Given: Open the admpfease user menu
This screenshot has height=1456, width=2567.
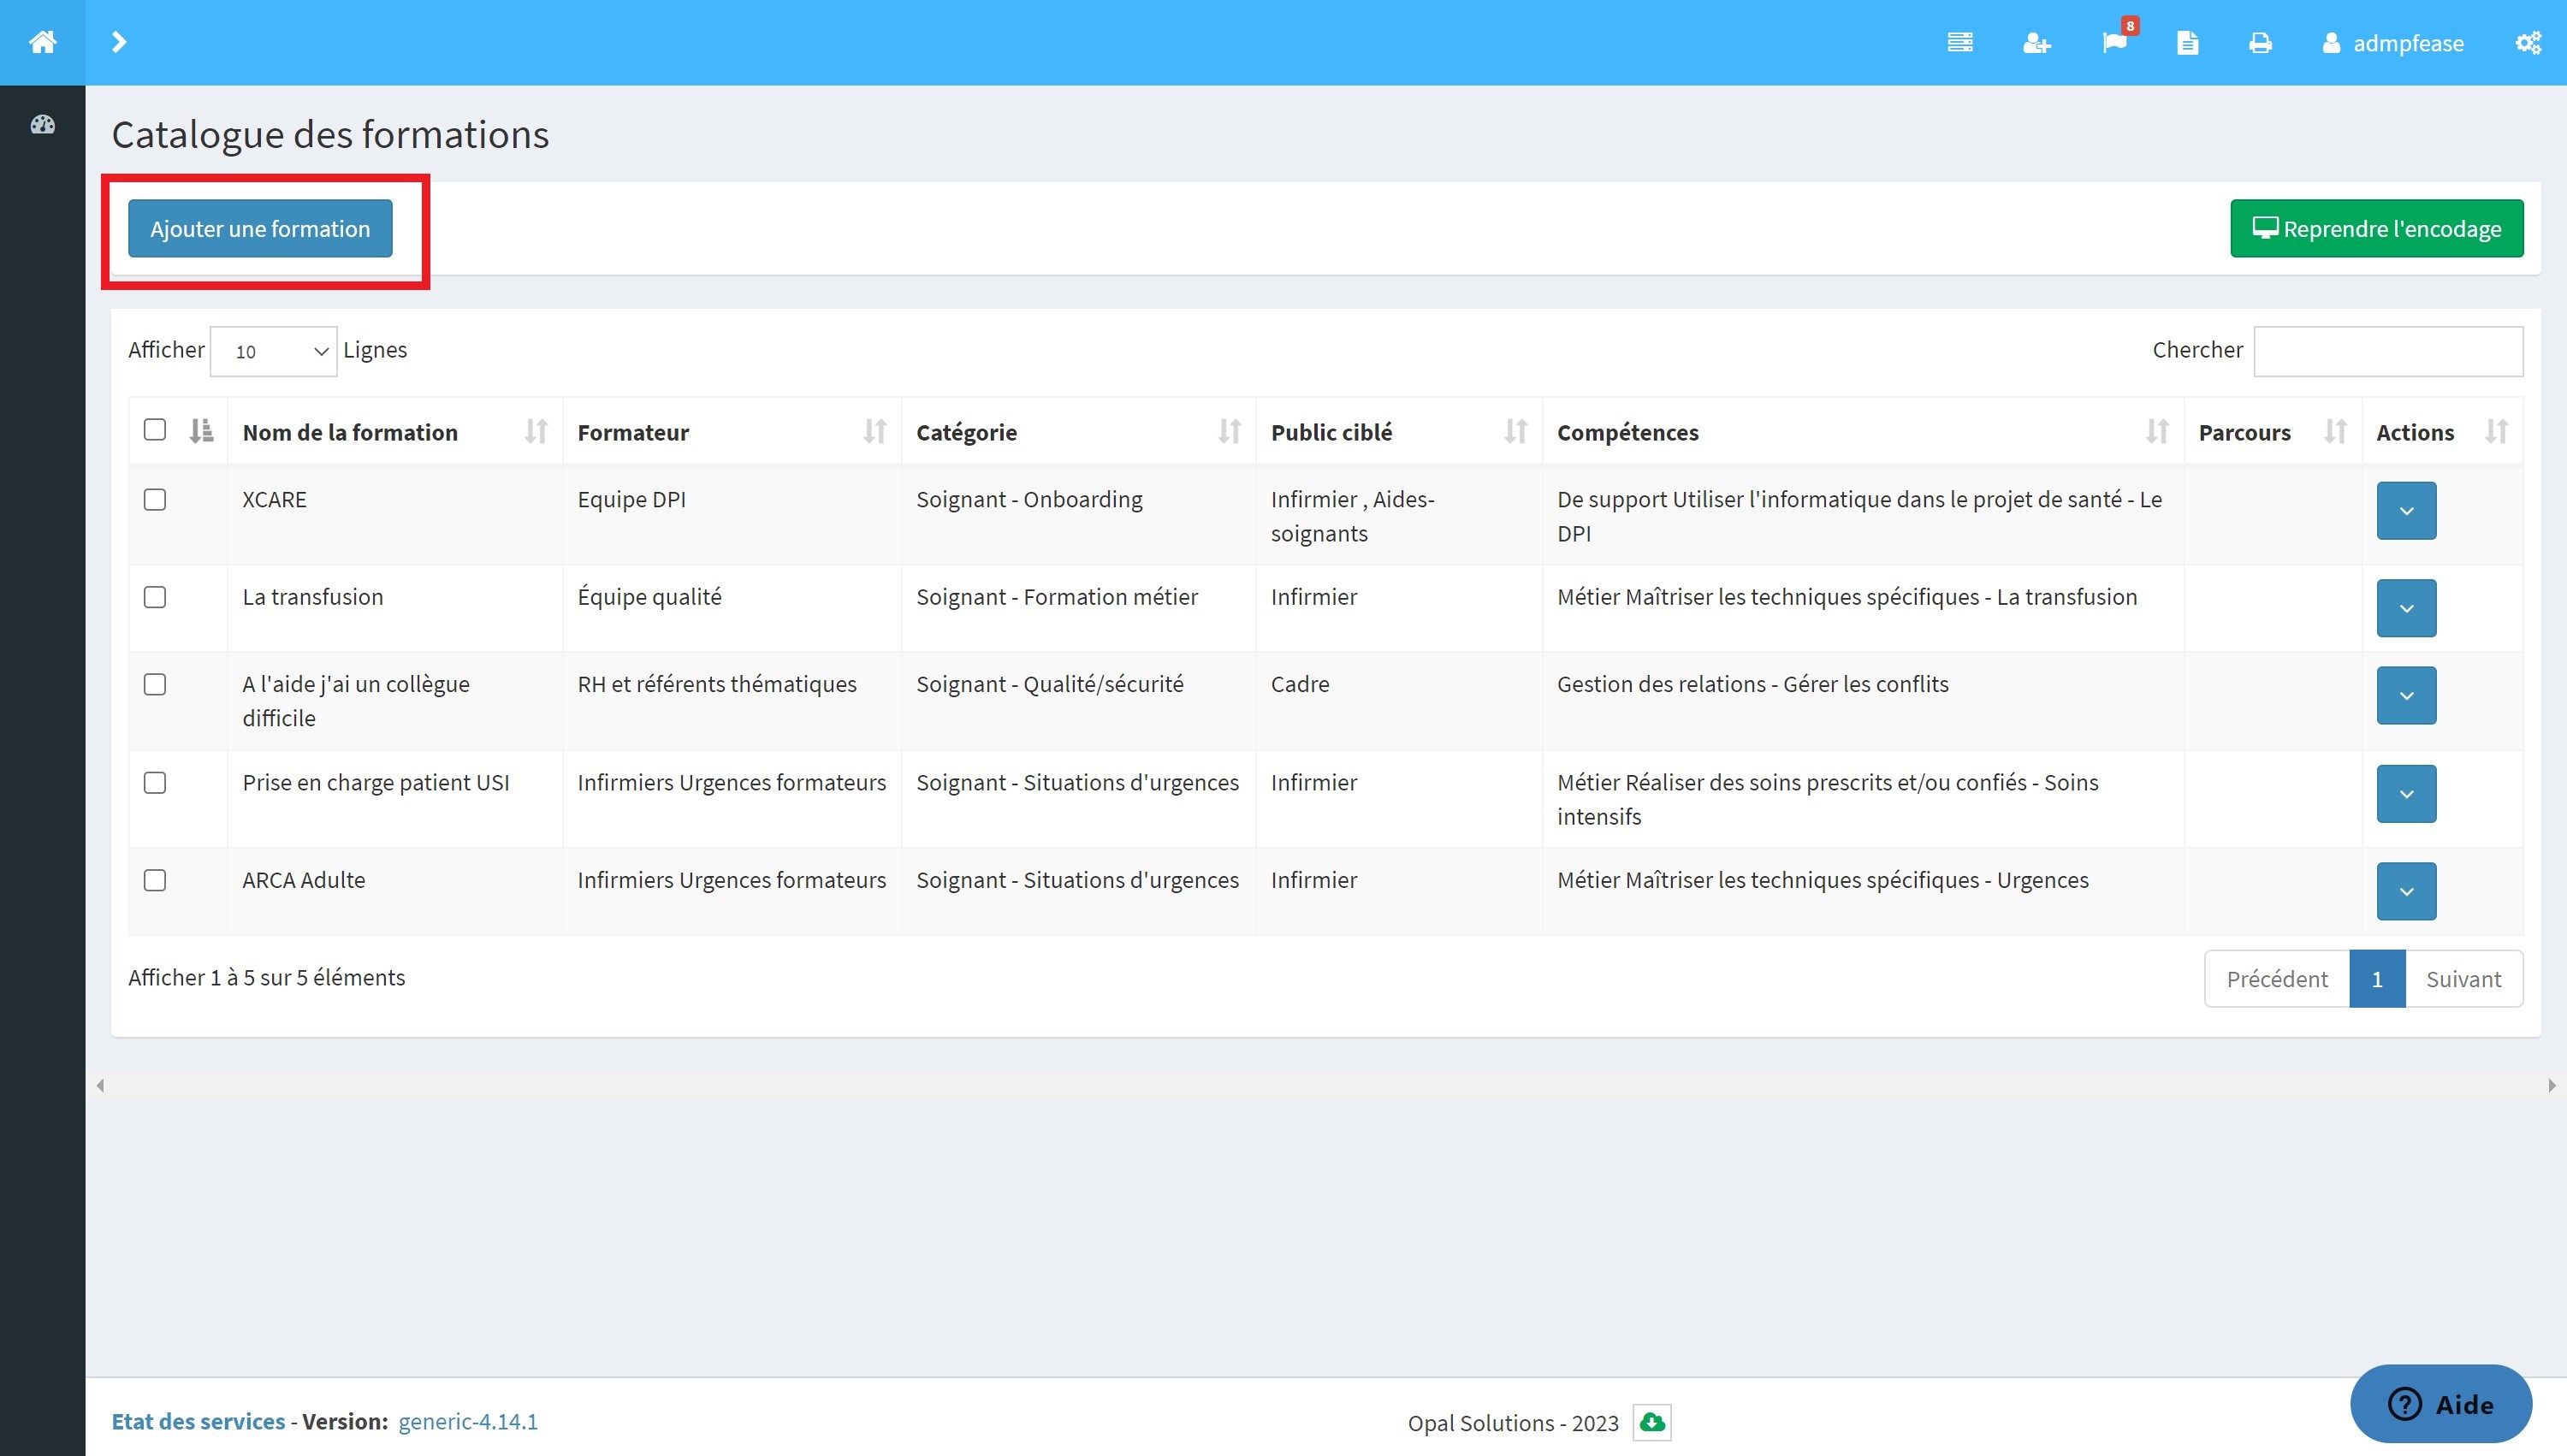Looking at the screenshot, I should tap(2392, 43).
